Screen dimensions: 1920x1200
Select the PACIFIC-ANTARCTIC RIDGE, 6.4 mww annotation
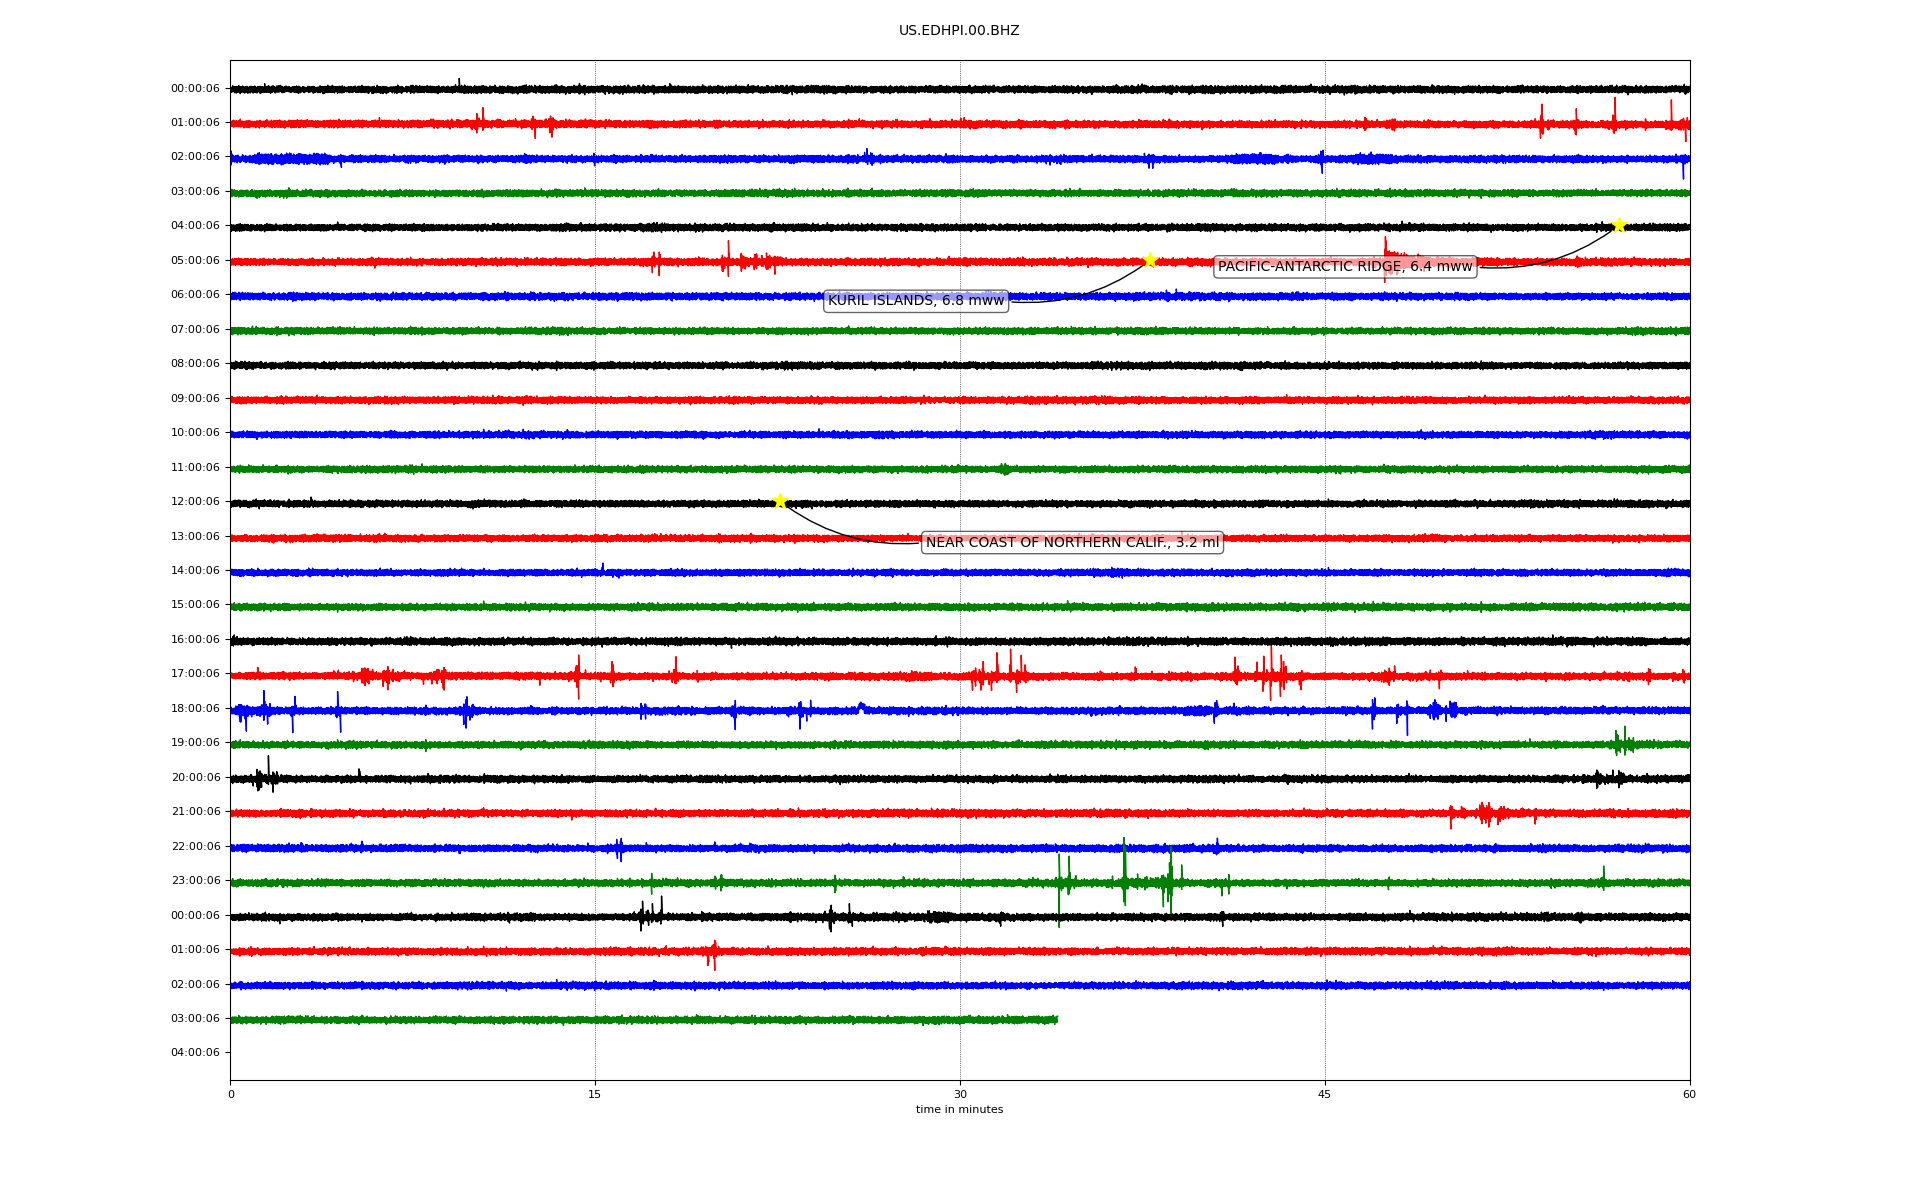pyautogui.click(x=1345, y=266)
